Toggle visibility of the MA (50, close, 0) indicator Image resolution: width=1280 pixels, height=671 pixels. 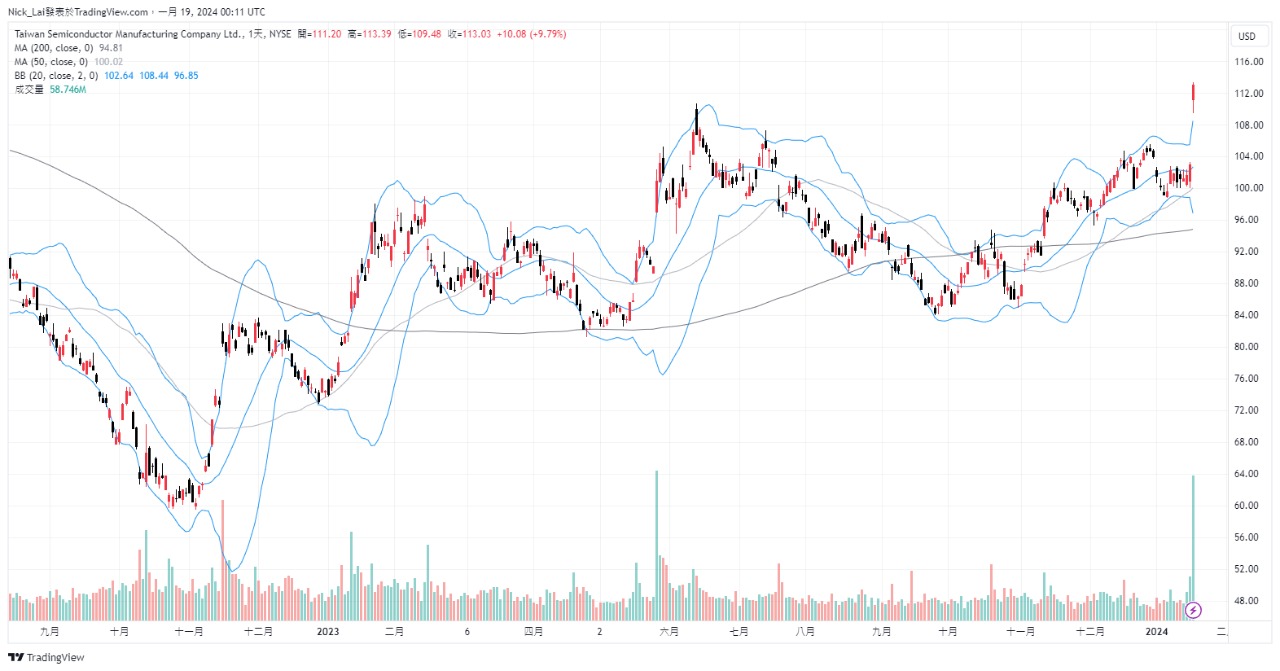click(50, 60)
